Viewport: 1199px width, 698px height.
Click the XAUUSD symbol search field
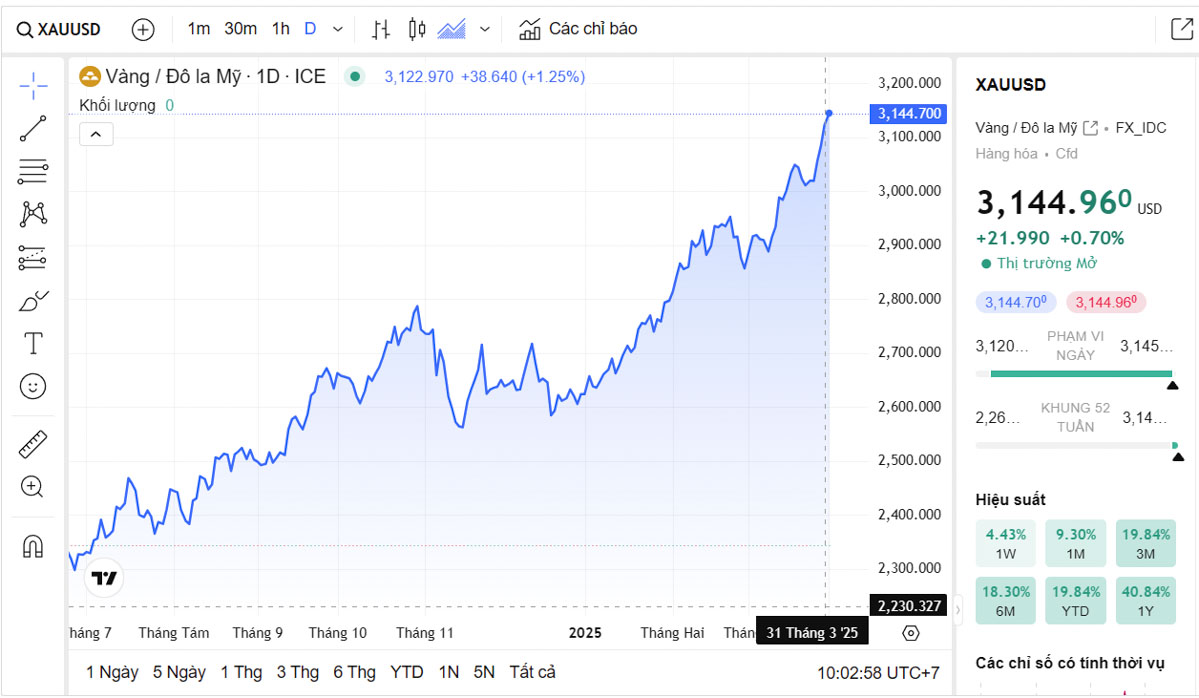(x=59, y=29)
